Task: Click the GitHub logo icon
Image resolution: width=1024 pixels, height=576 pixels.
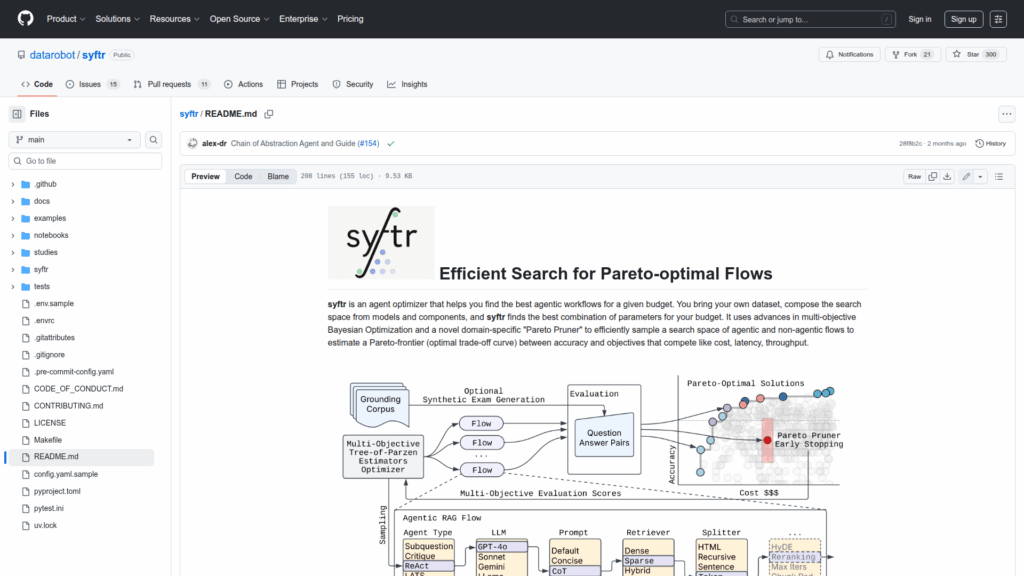Action: (25, 19)
